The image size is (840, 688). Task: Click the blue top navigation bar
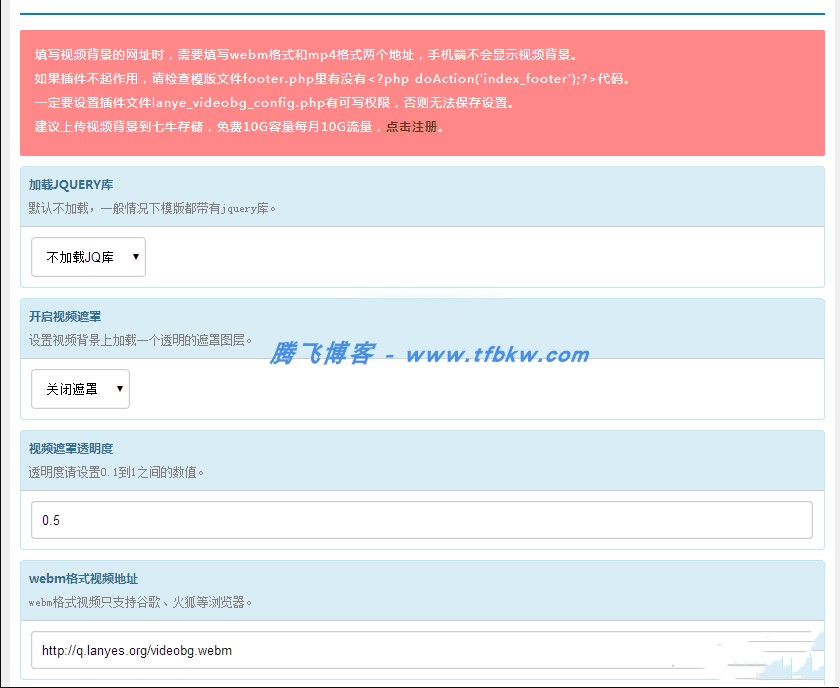(420, 8)
